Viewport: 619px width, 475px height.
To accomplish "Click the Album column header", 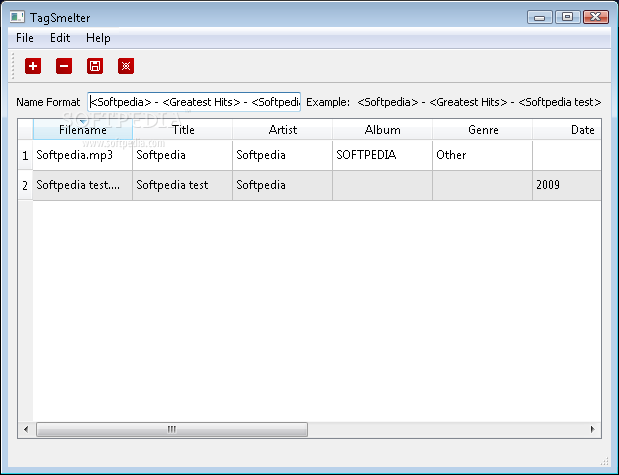I will (x=383, y=130).
